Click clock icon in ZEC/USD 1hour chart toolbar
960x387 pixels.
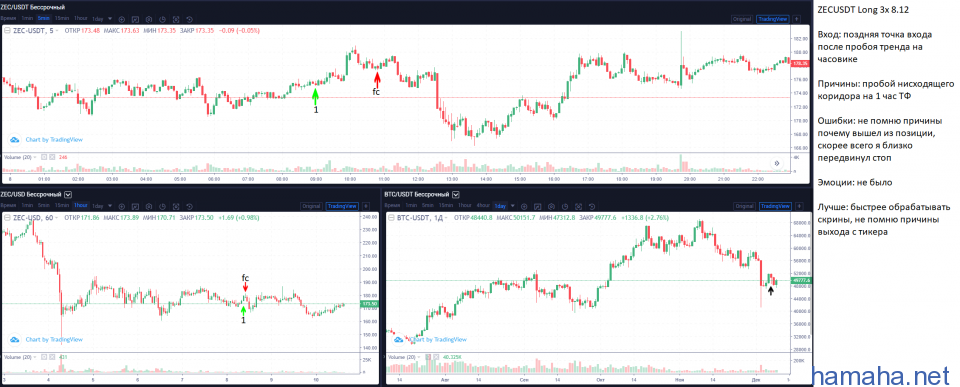pos(162,206)
